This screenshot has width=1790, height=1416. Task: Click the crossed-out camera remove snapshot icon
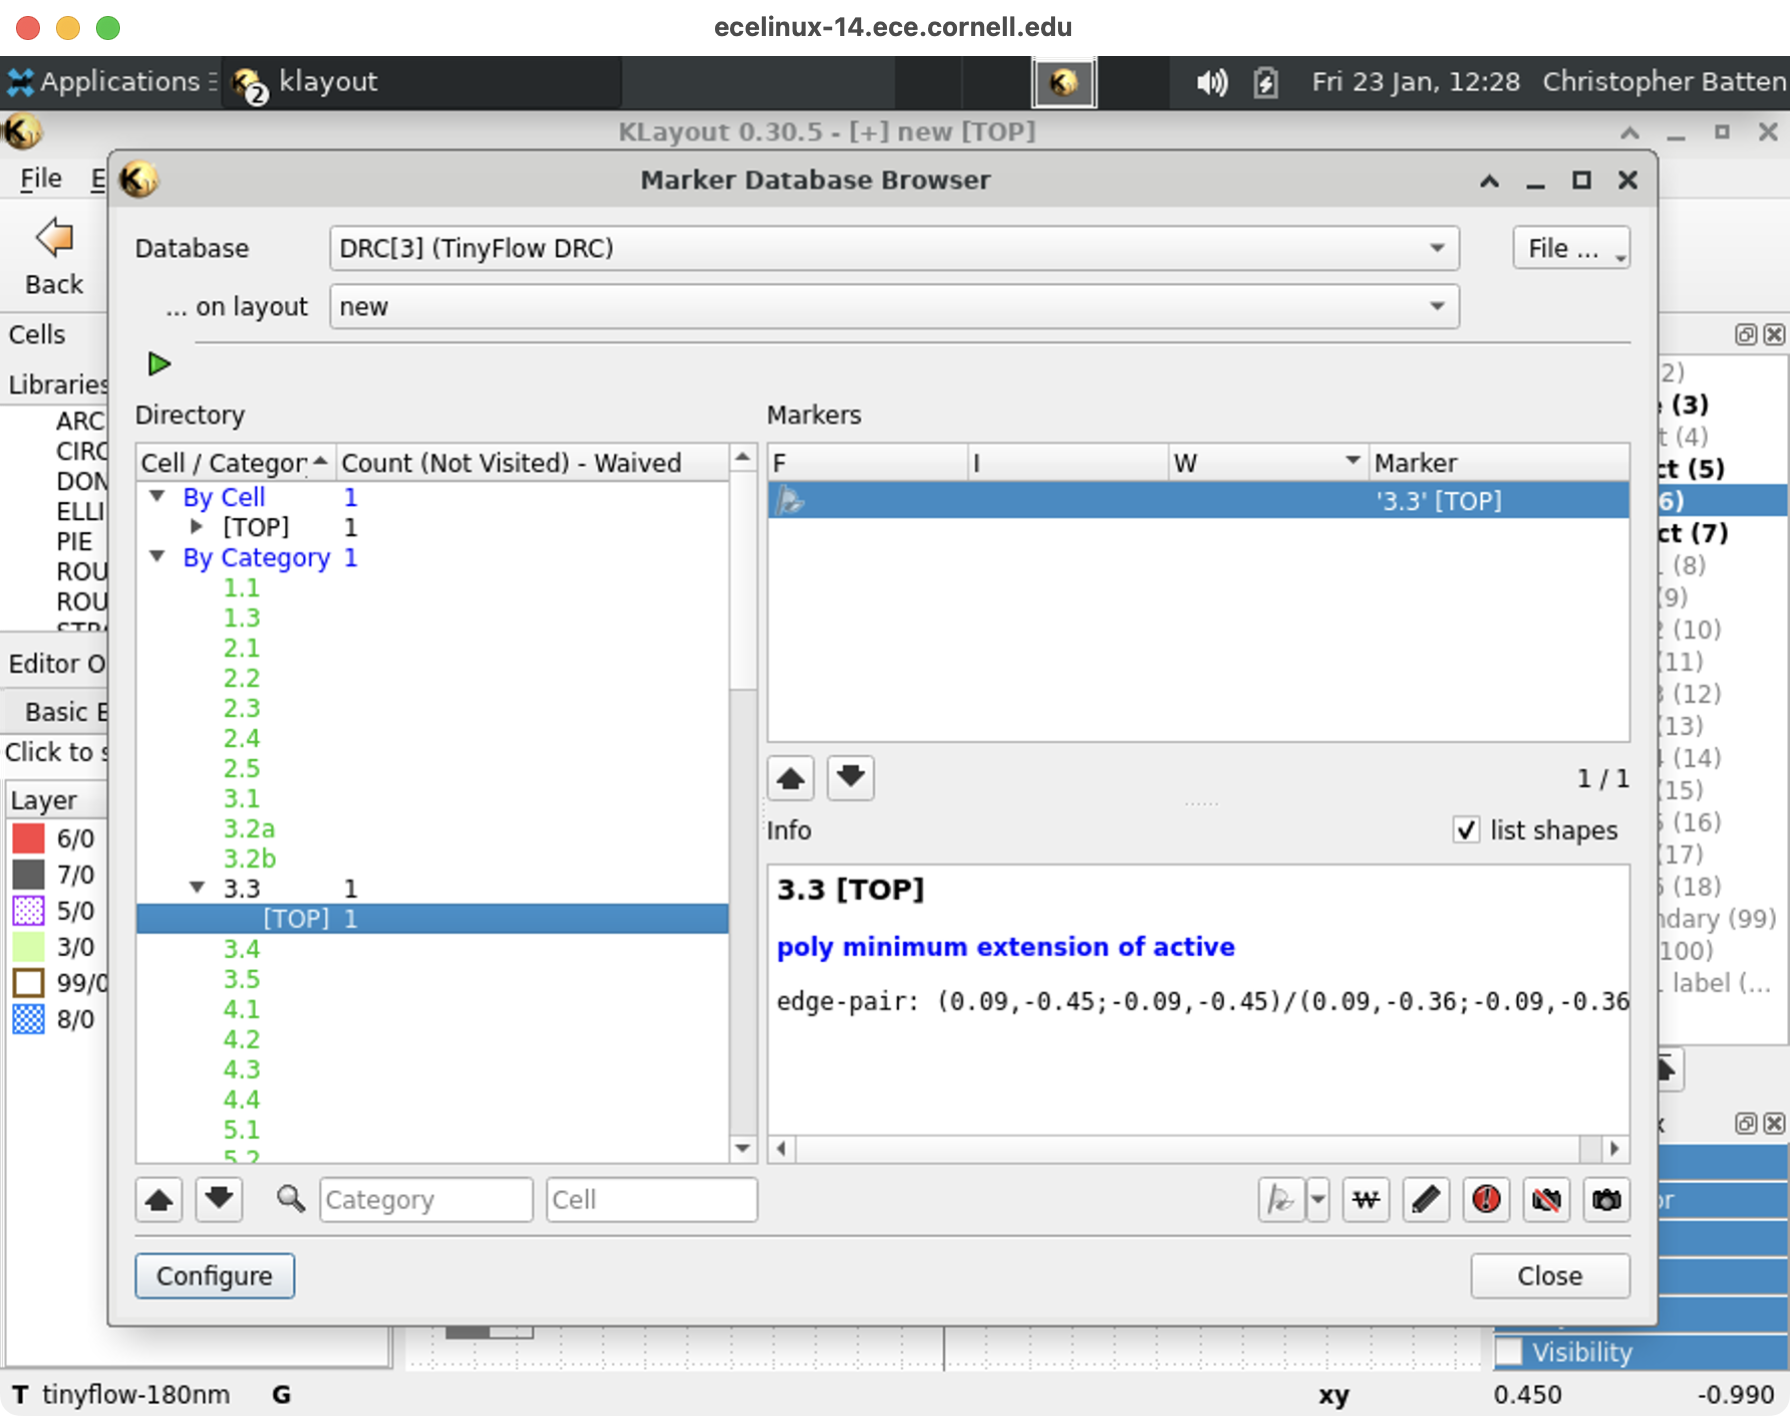pos(1546,1199)
